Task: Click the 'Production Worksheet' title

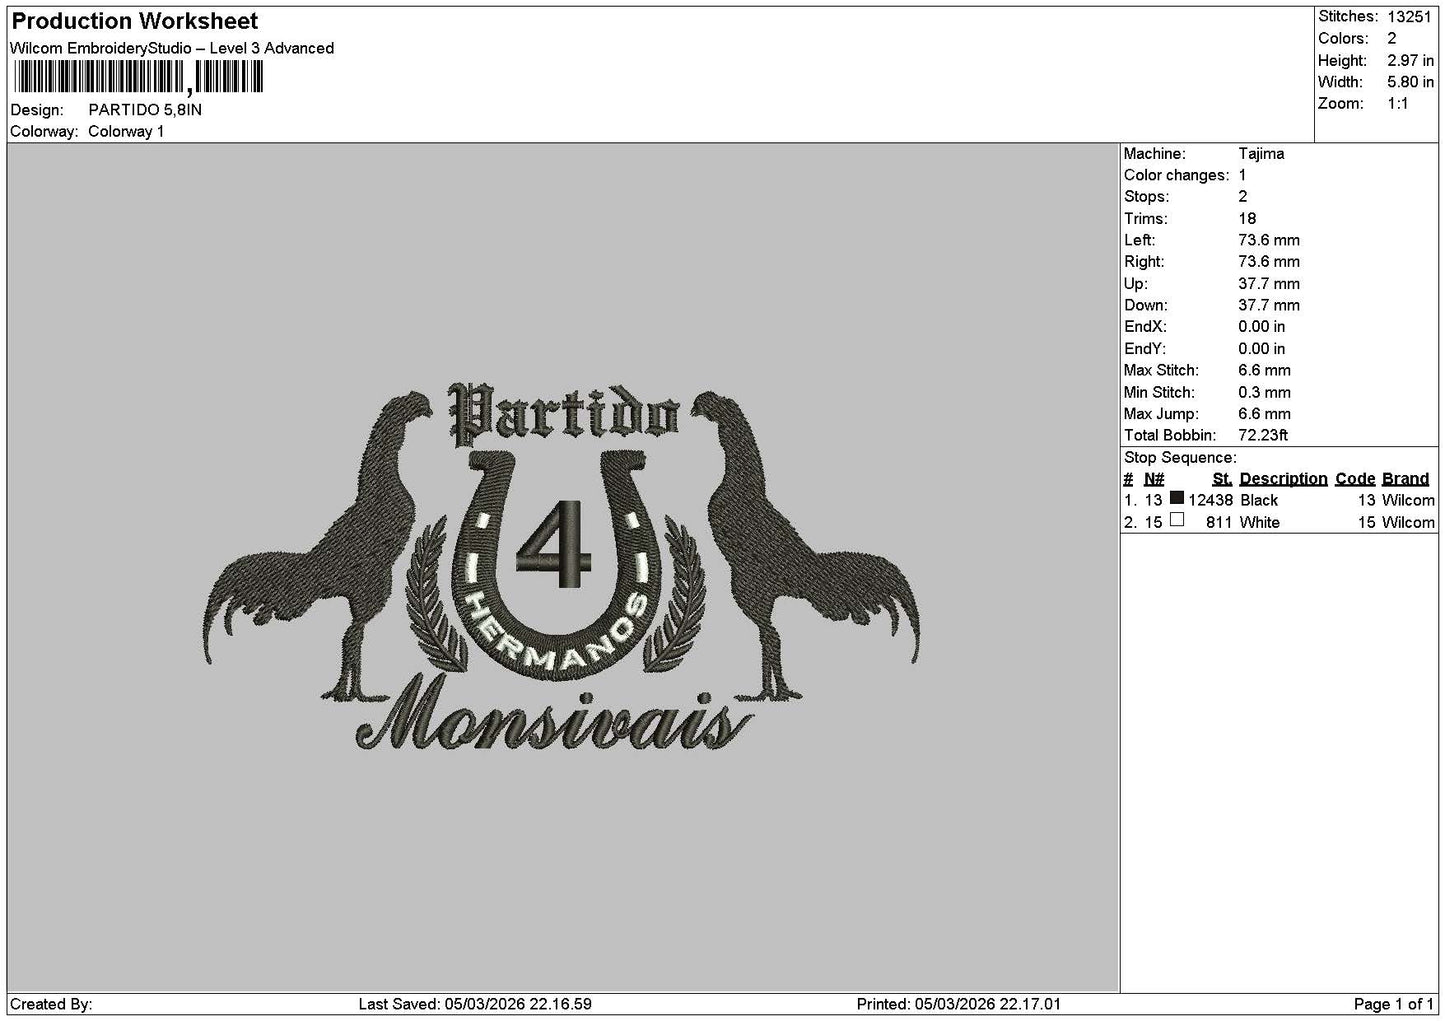Action: pos(134,21)
